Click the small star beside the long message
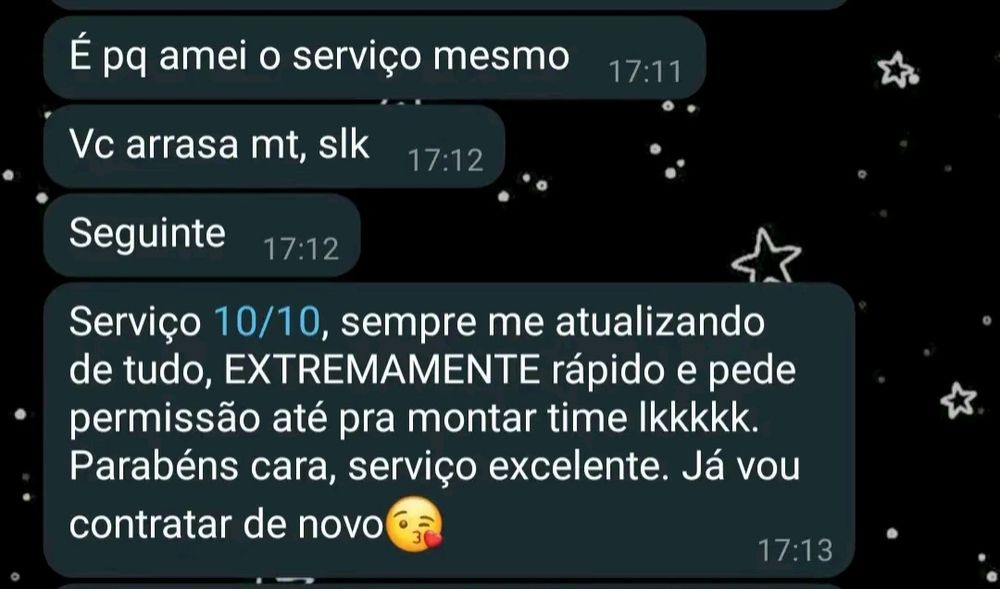Image resolution: width=1000 pixels, height=589 pixels. (959, 400)
